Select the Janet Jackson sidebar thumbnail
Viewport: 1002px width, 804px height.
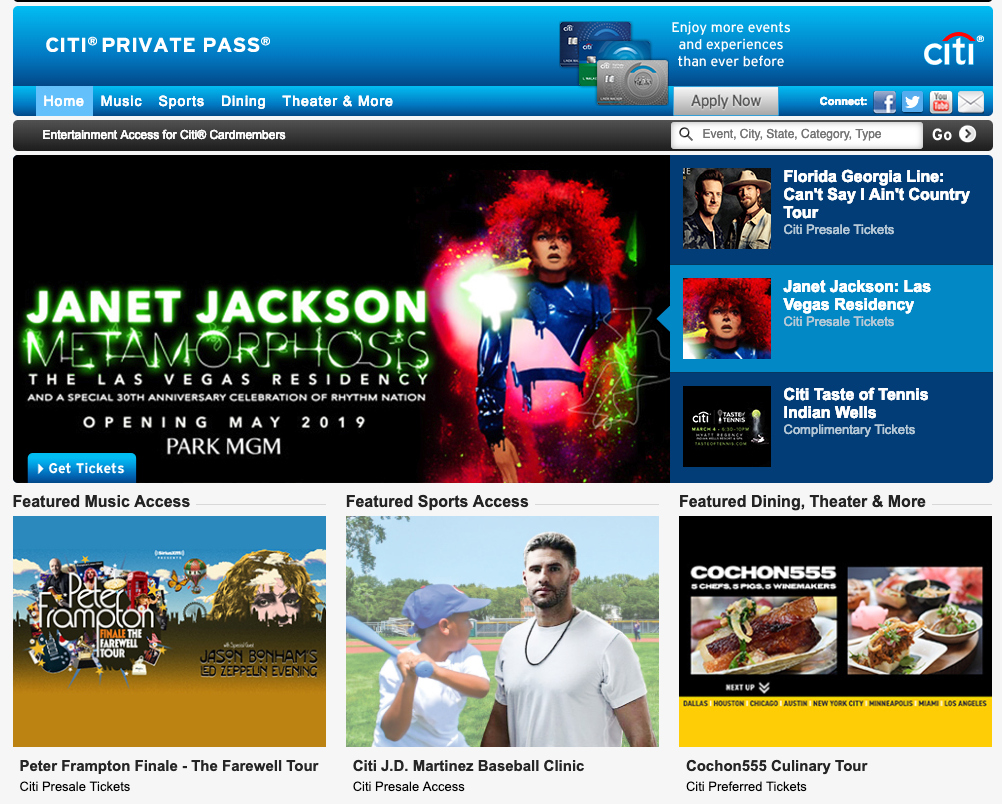click(x=727, y=318)
